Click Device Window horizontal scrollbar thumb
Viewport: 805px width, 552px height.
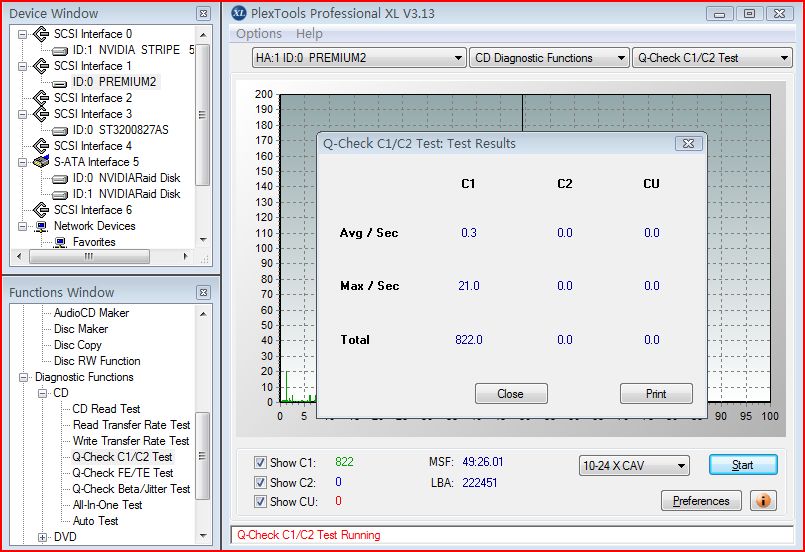point(89,256)
